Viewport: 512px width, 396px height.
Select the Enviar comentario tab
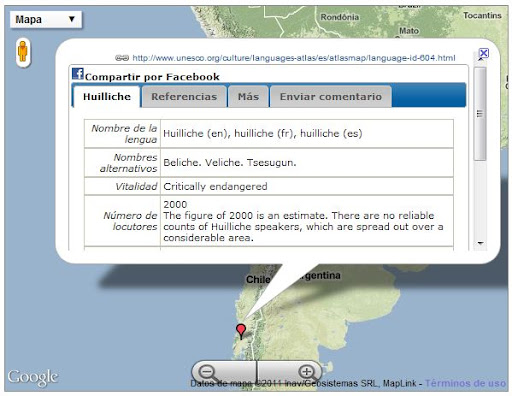[331, 97]
